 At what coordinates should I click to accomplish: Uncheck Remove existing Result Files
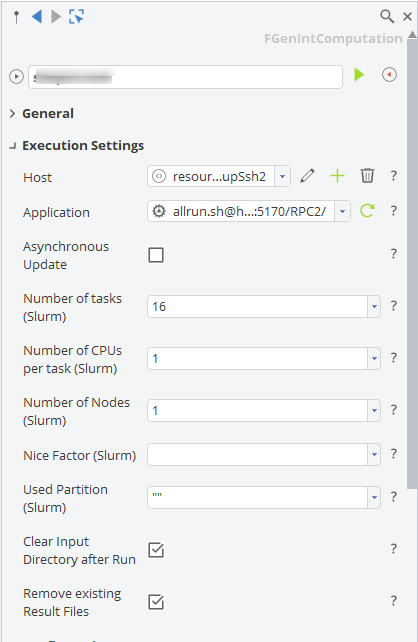(156, 602)
